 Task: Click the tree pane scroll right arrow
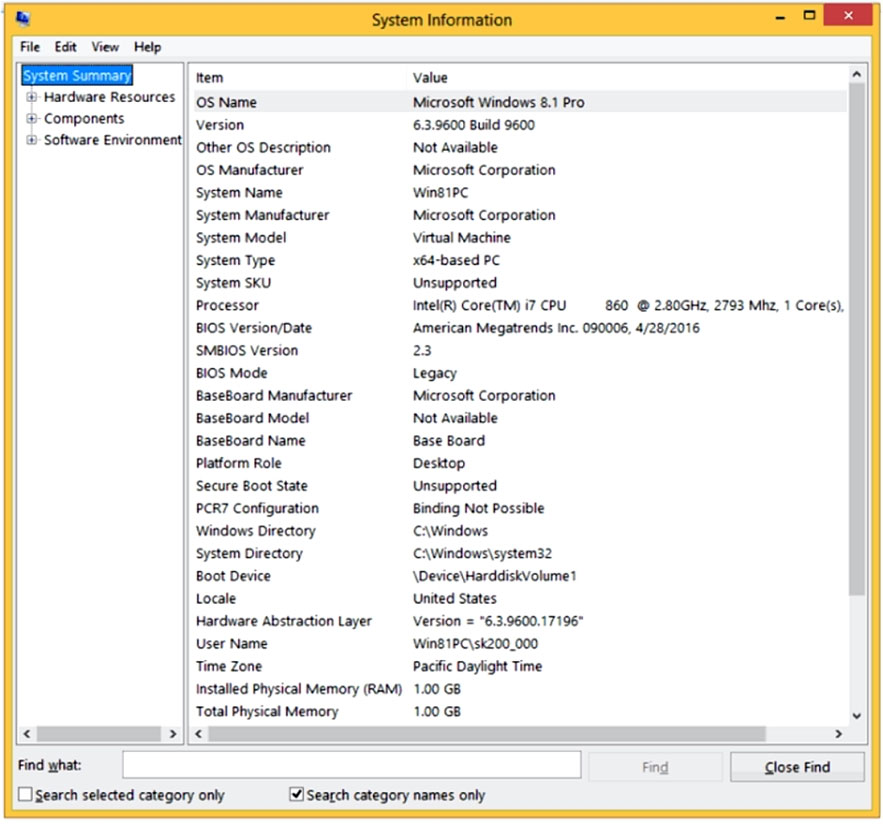(x=173, y=734)
